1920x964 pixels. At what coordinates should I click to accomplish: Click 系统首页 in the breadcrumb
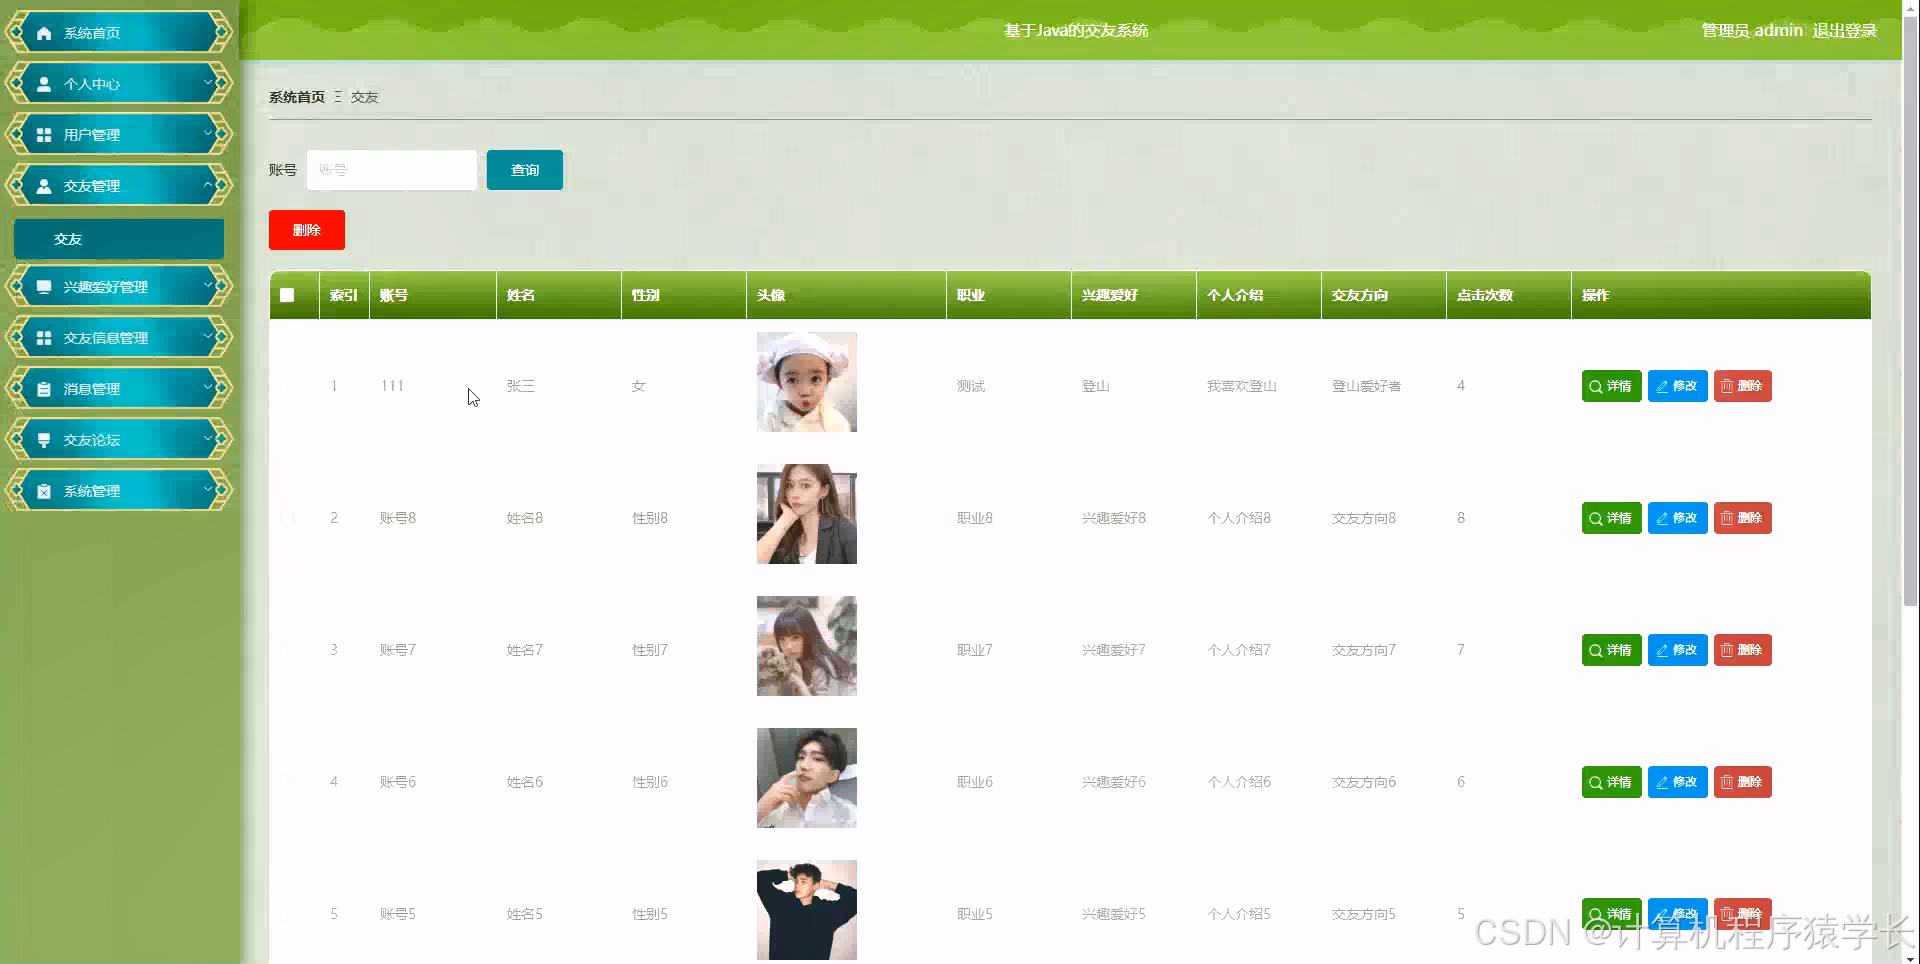pyautogui.click(x=297, y=97)
